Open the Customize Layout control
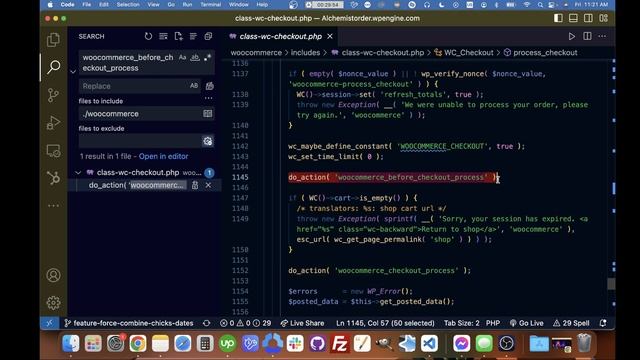This screenshot has width=640, height=360. pyautogui.click(x=603, y=18)
